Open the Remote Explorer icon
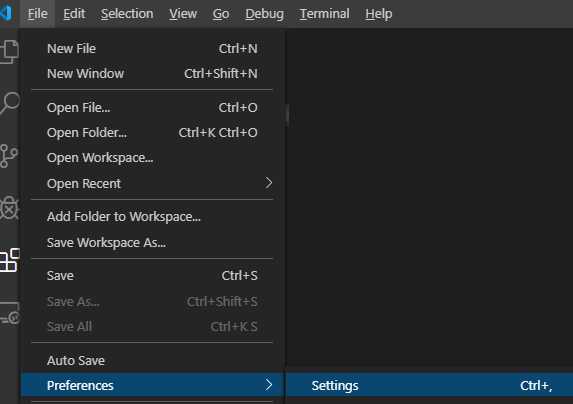The image size is (573, 404). click(x=10, y=313)
